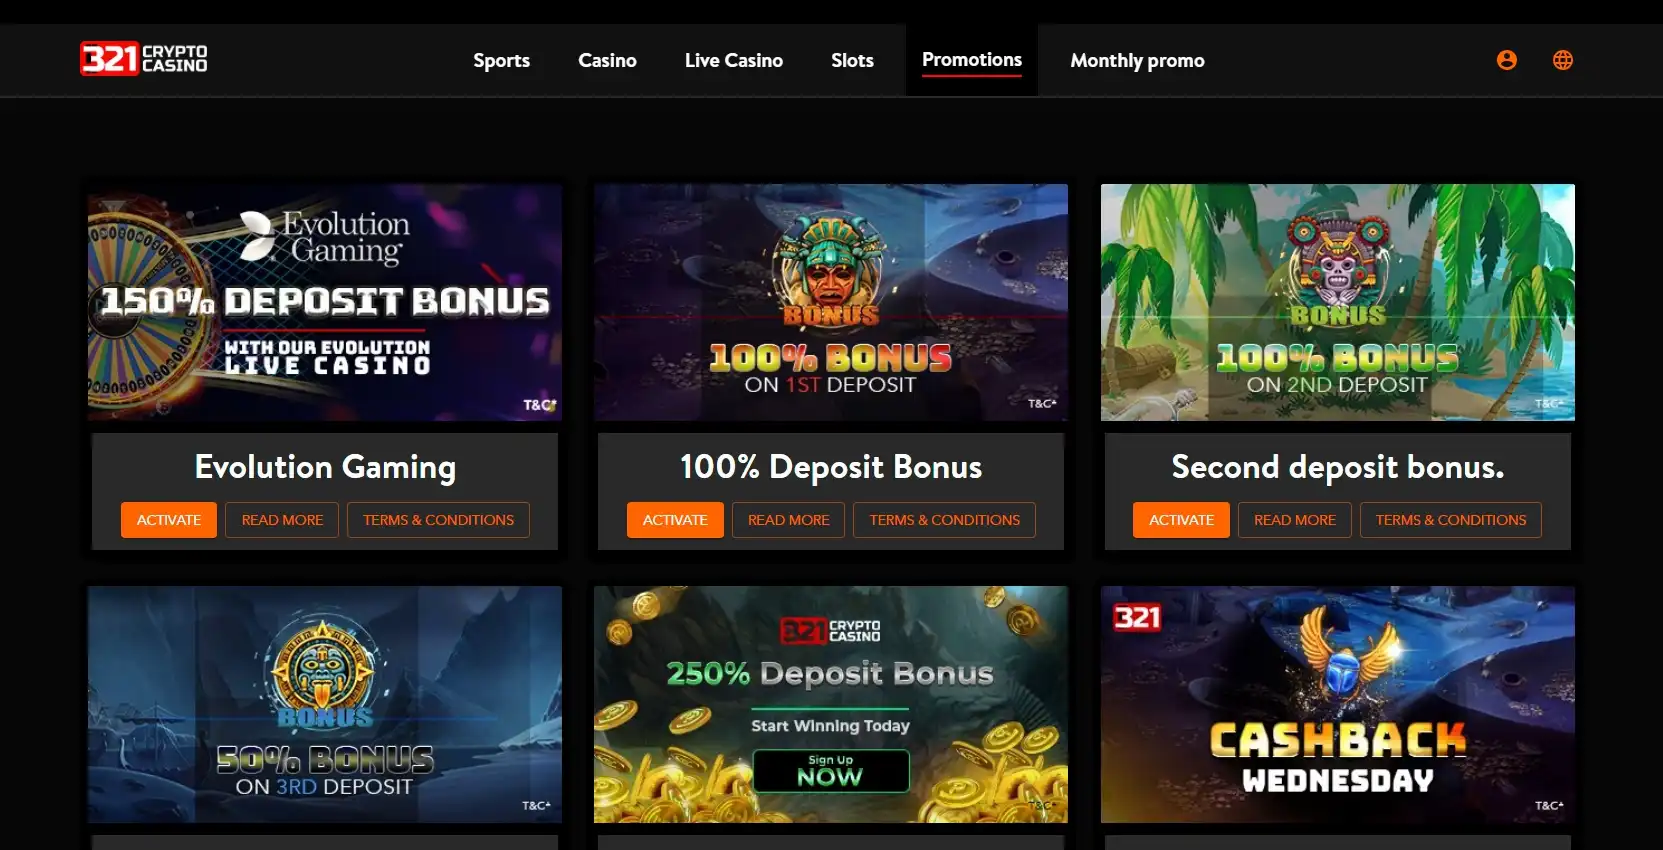The width and height of the screenshot is (1663, 850).
Task: Read more about Evolution Gaming promotion
Action: tap(282, 520)
